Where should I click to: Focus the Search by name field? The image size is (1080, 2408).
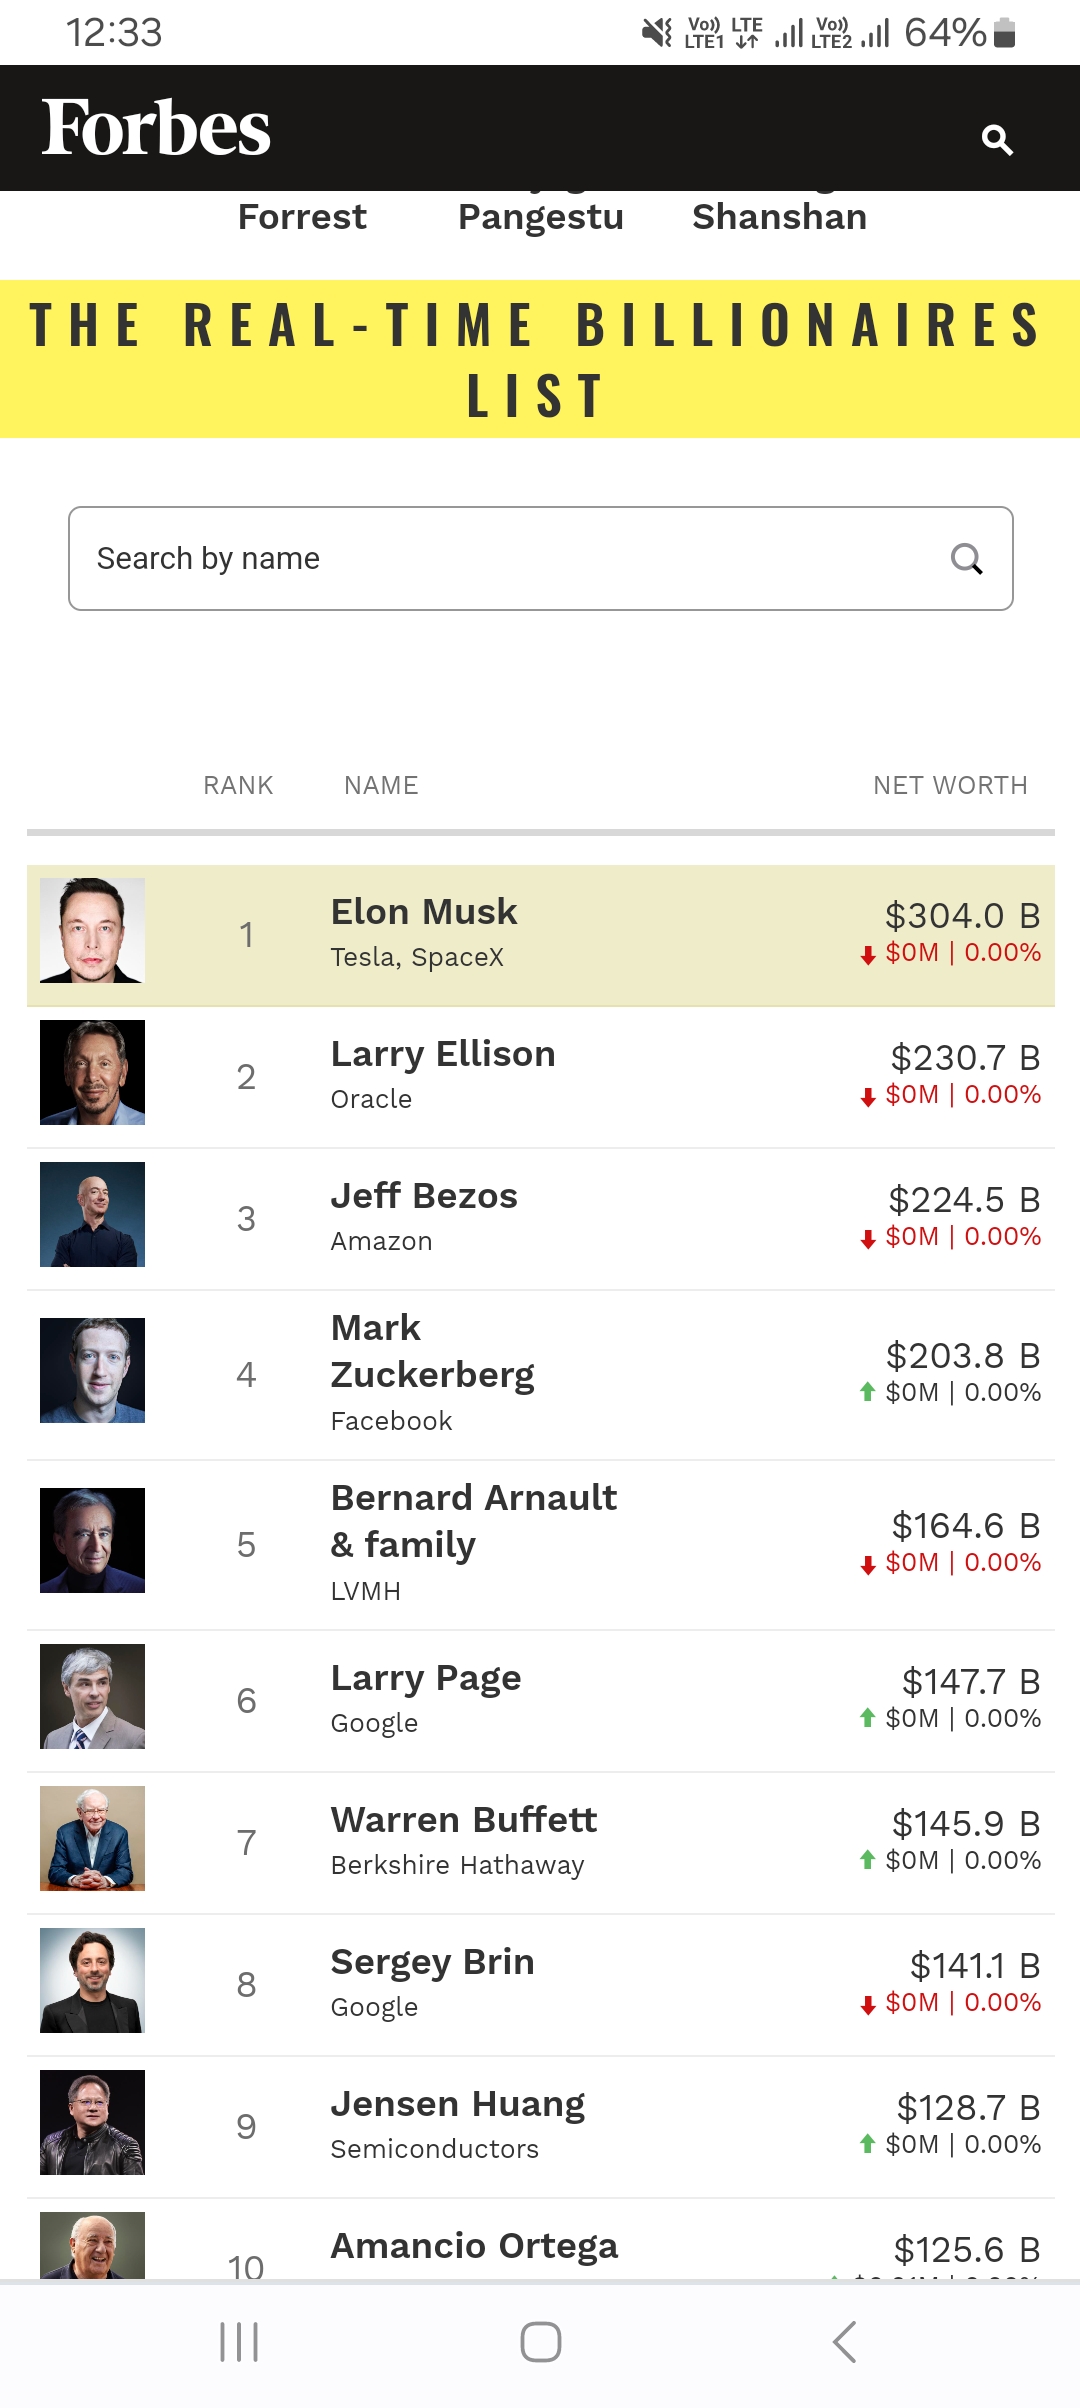click(x=500, y=559)
